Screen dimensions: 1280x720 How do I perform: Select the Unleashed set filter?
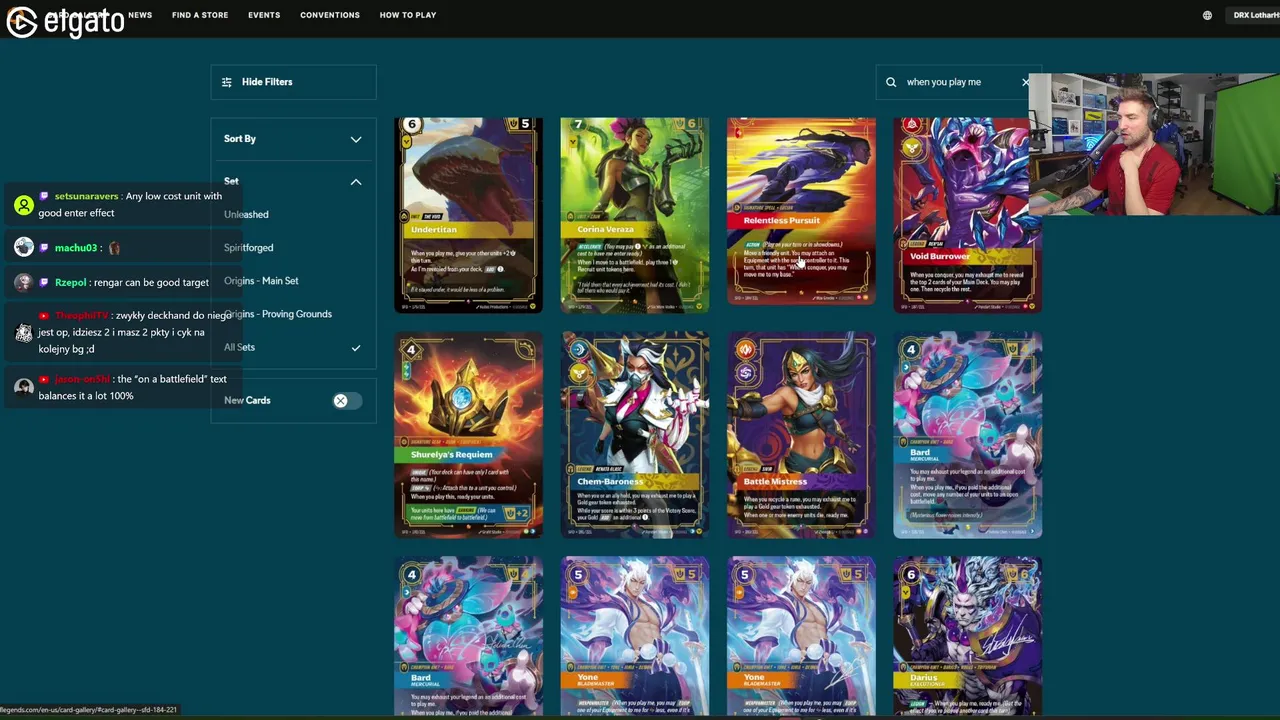tap(246, 214)
